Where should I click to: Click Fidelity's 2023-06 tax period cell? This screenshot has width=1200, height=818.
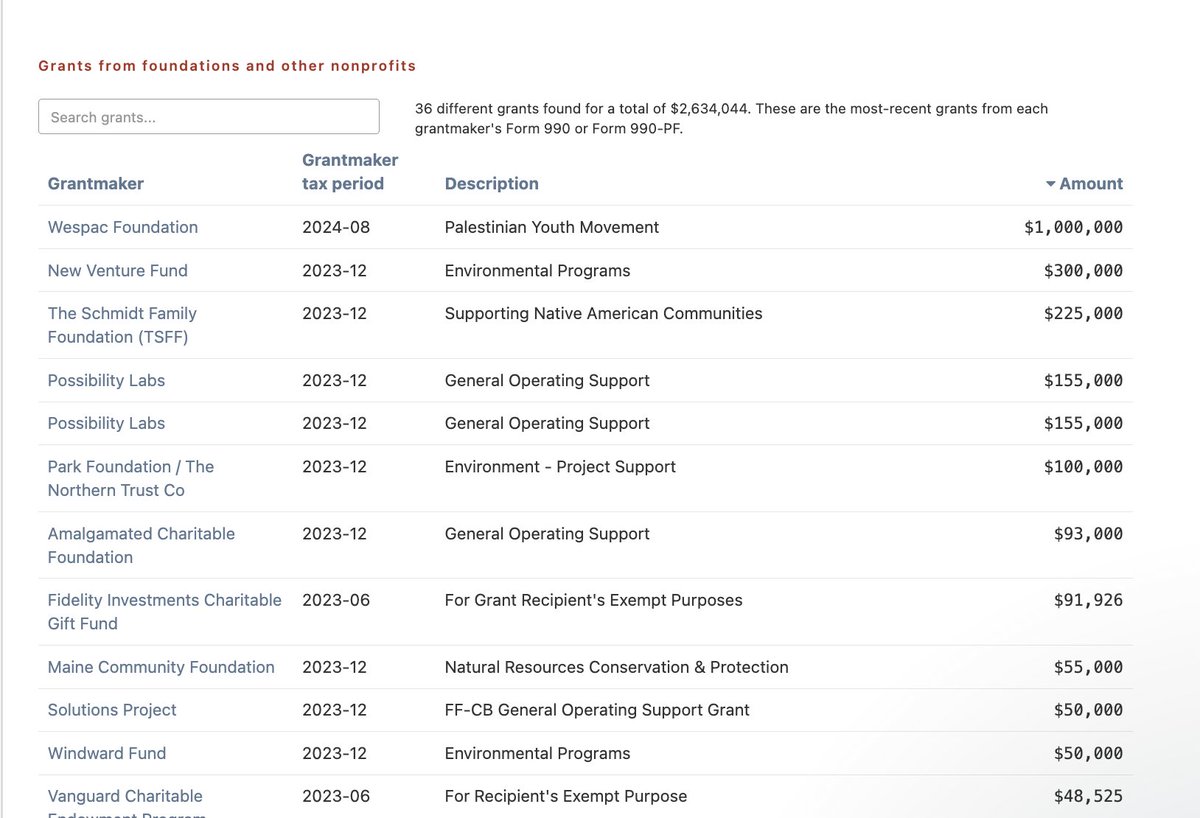(x=336, y=600)
